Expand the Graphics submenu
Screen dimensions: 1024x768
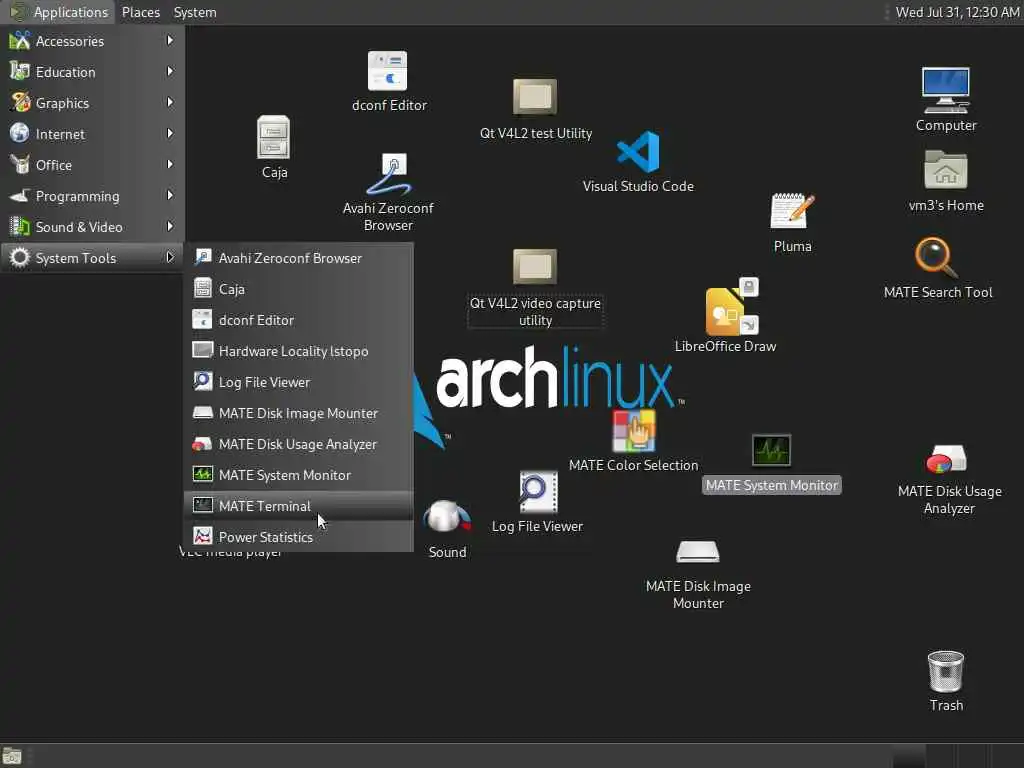click(x=92, y=103)
